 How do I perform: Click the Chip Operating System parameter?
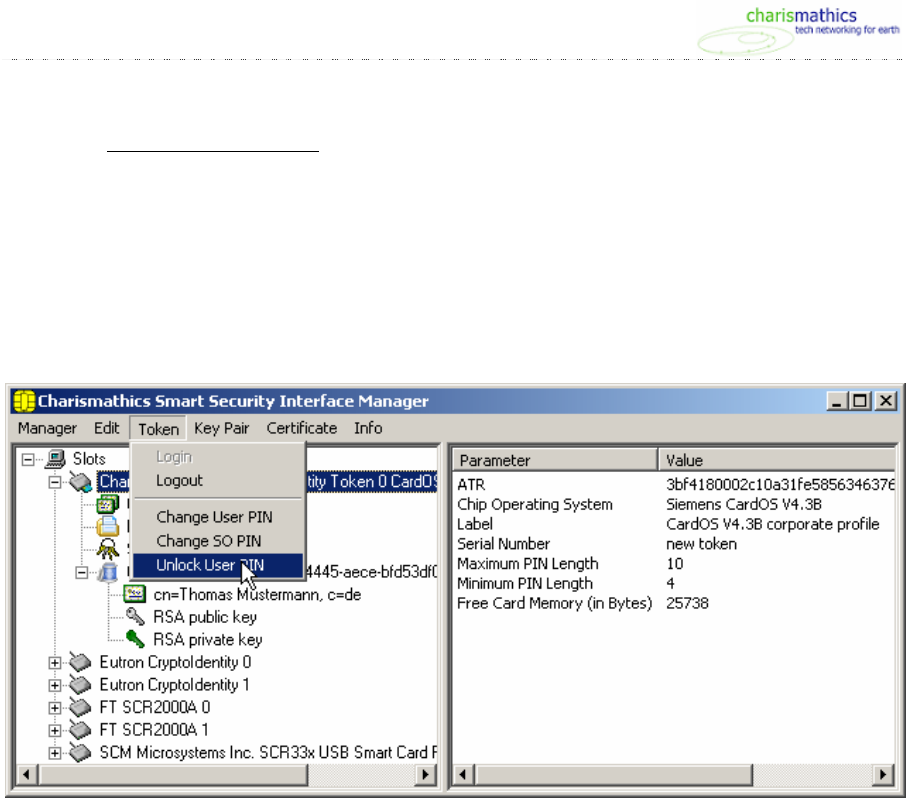tap(534, 504)
